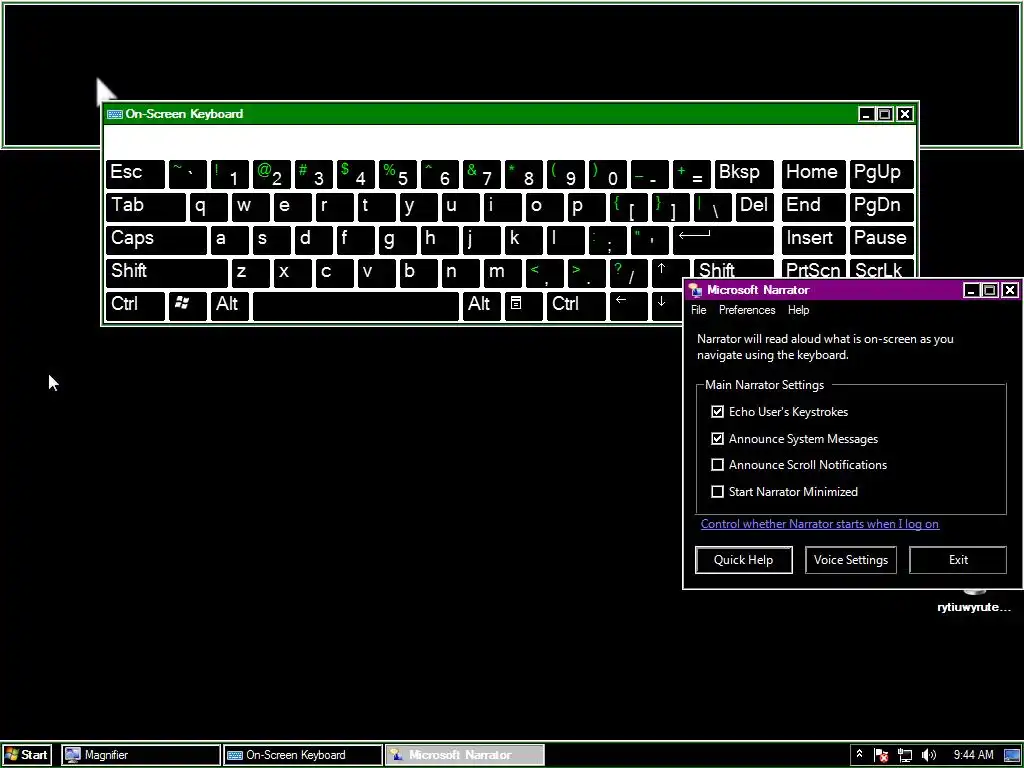Expand hidden tray icons chevron
Viewport: 1024px width, 768px height.
859,754
